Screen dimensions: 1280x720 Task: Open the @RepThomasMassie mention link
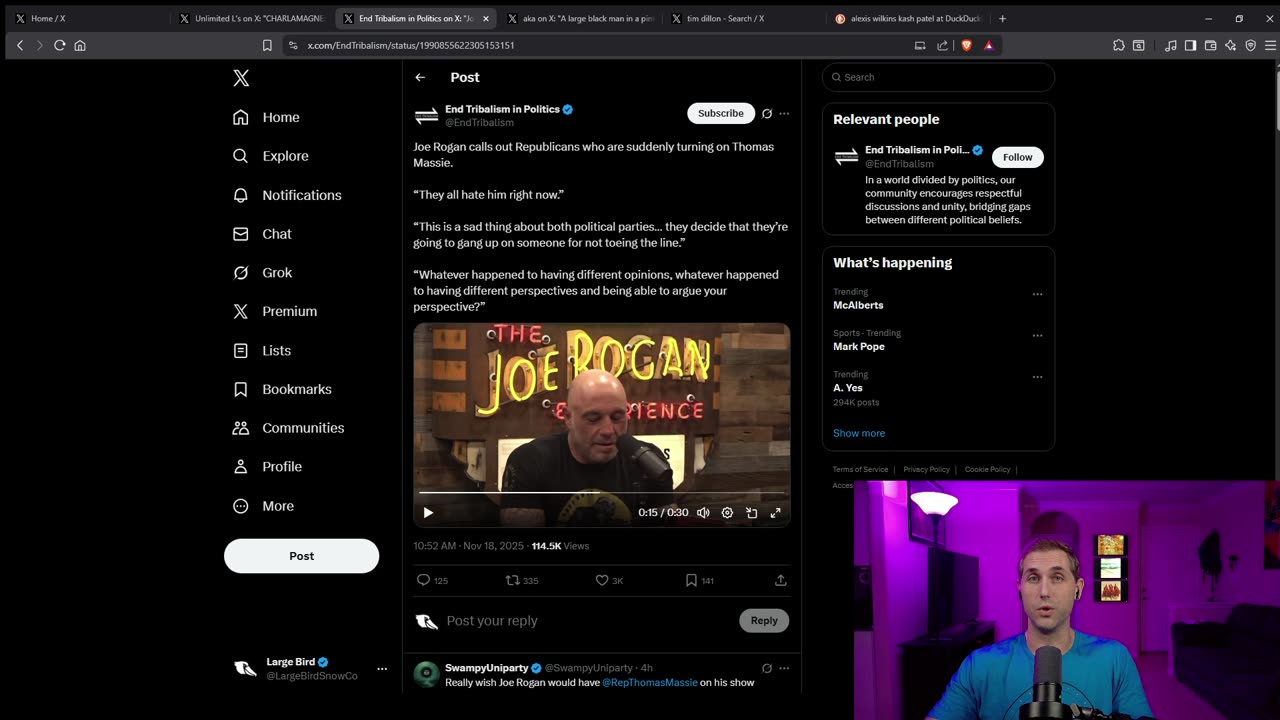click(x=650, y=683)
